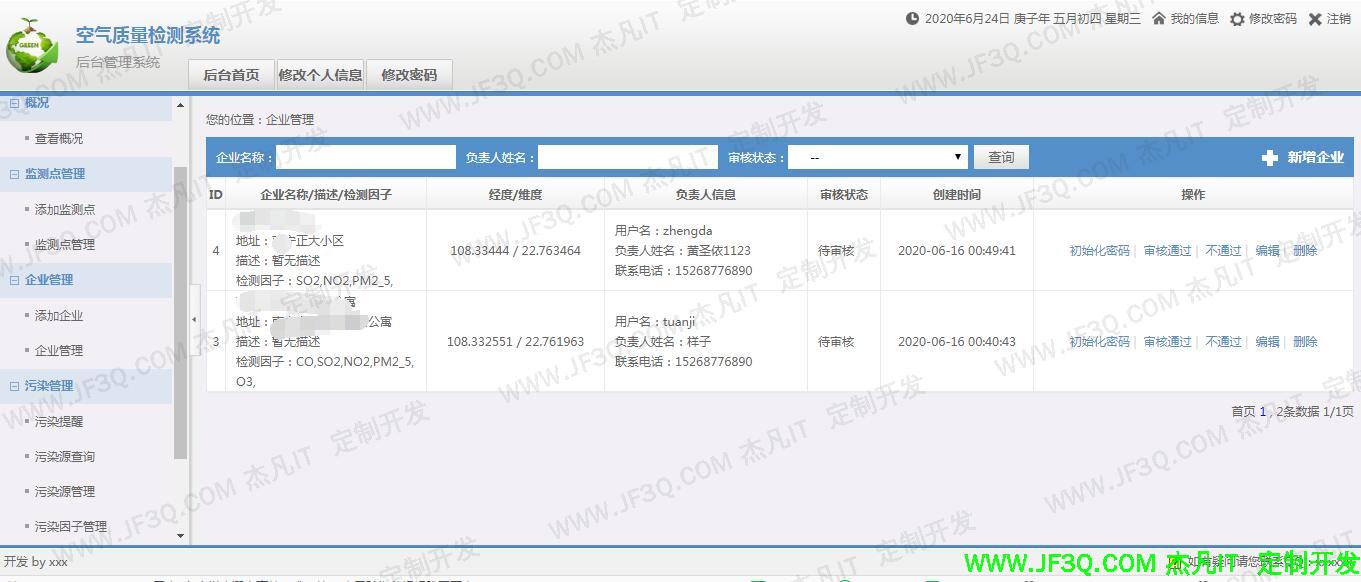Collapse the 污染管理 sidebar section

pos(15,386)
